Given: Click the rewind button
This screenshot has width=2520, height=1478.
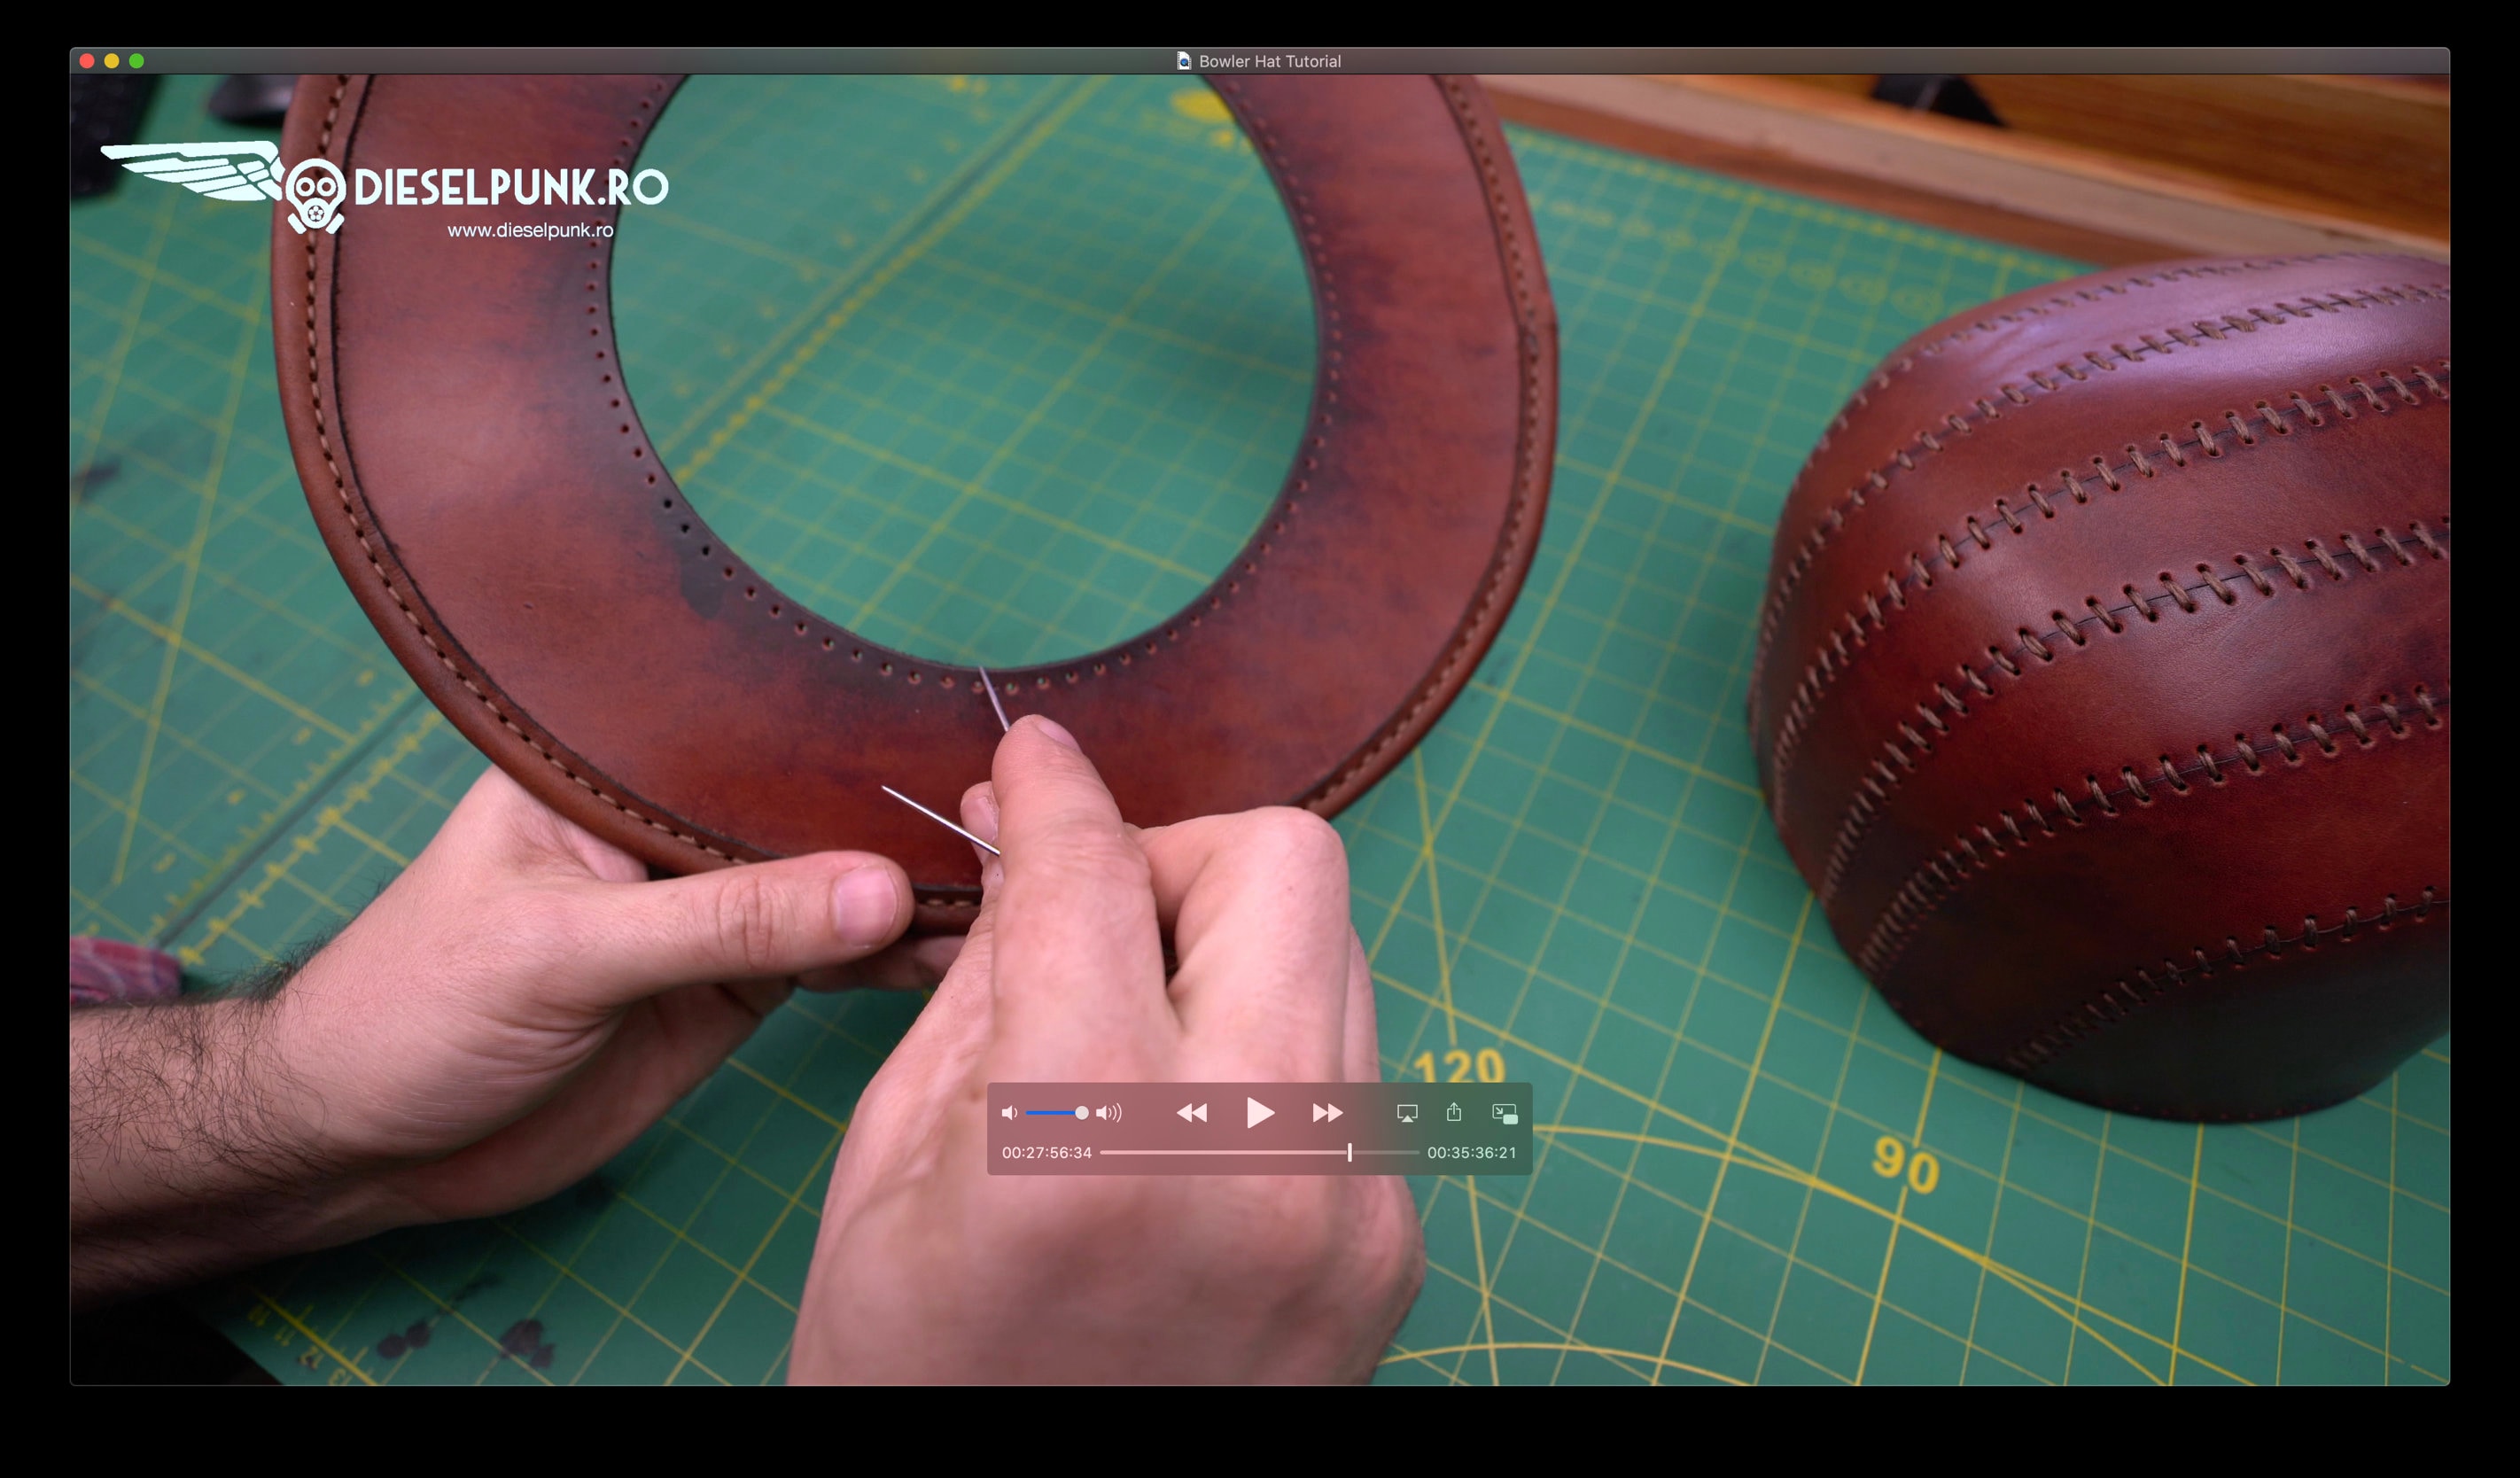Looking at the screenshot, I should click(x=1191, y=1113).
